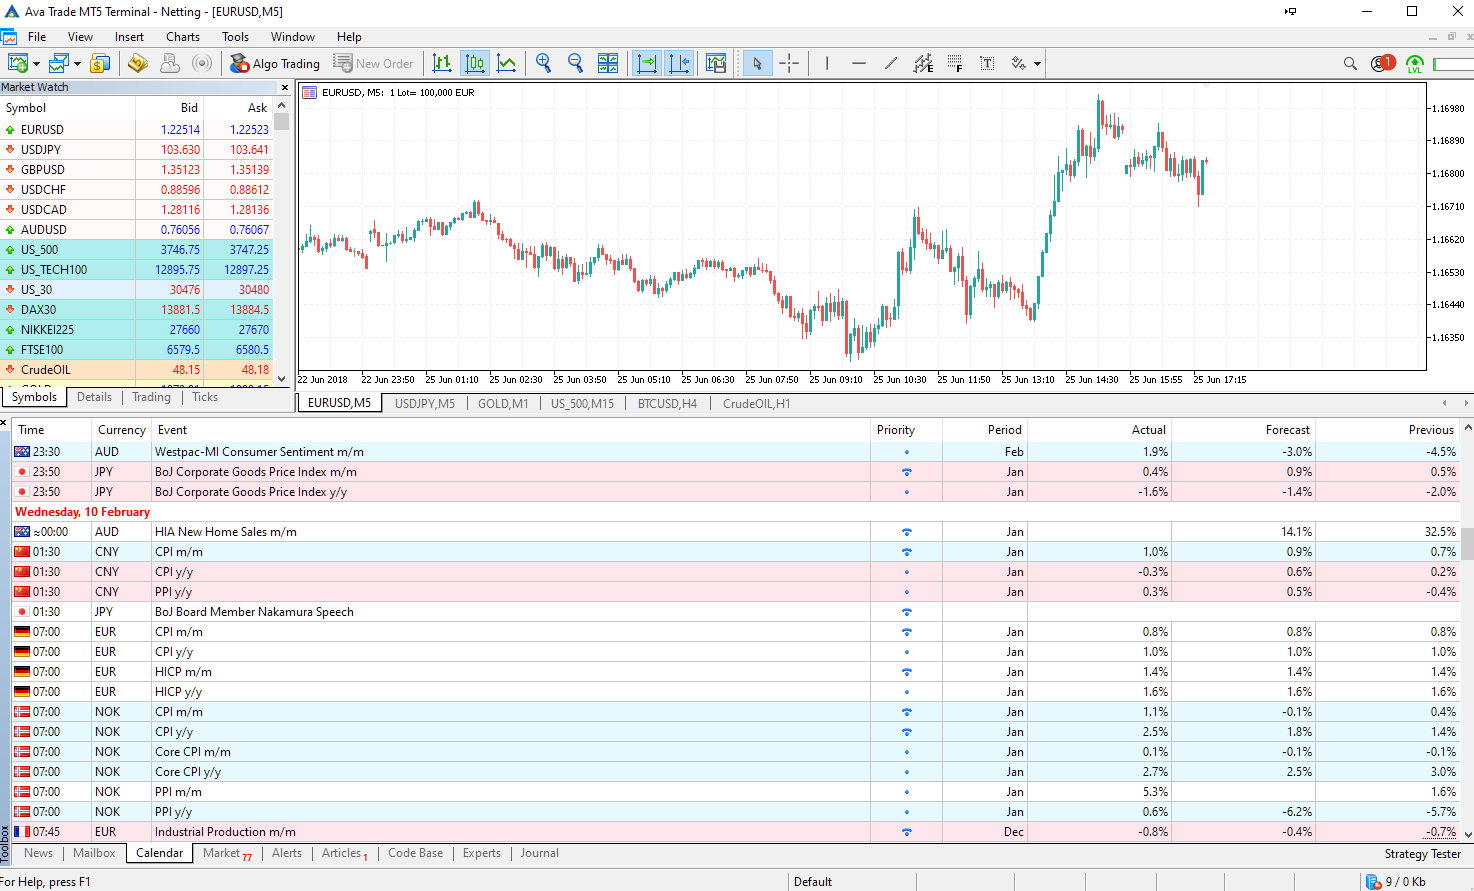Image resolution: width=1474 pixels, height=891 pixels.
Task: Switch chart to line chart mode
Action: point(507,62)
